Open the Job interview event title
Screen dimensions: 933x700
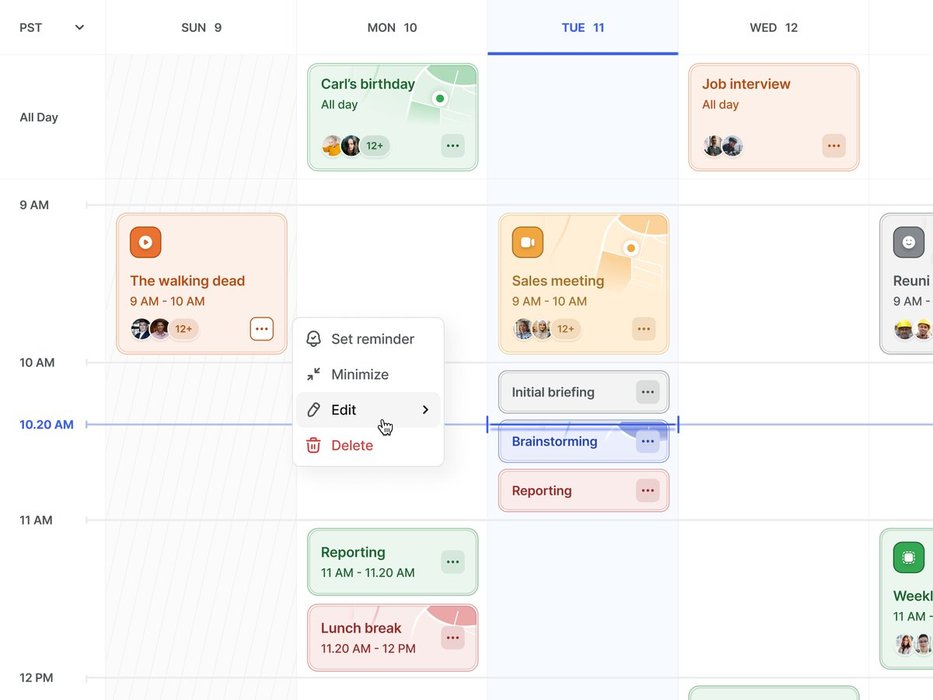click(746, 84)
